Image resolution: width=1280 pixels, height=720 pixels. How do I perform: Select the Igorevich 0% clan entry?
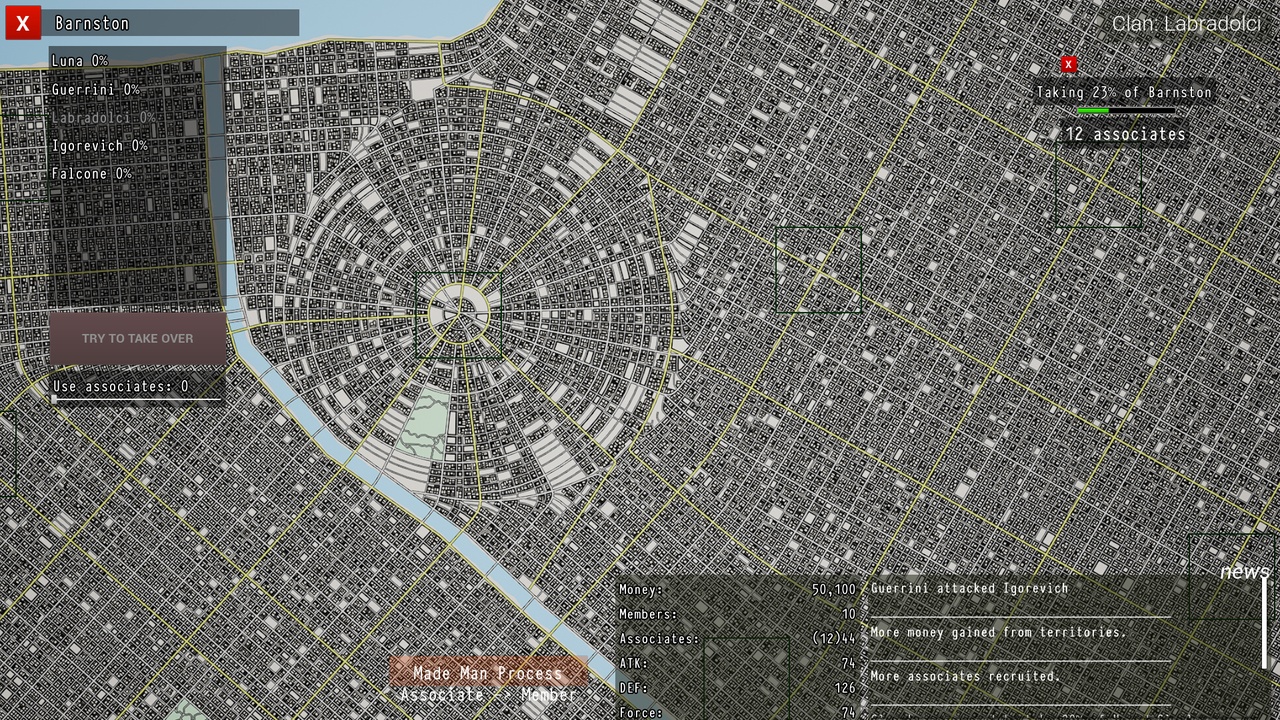tap(100, 146)
